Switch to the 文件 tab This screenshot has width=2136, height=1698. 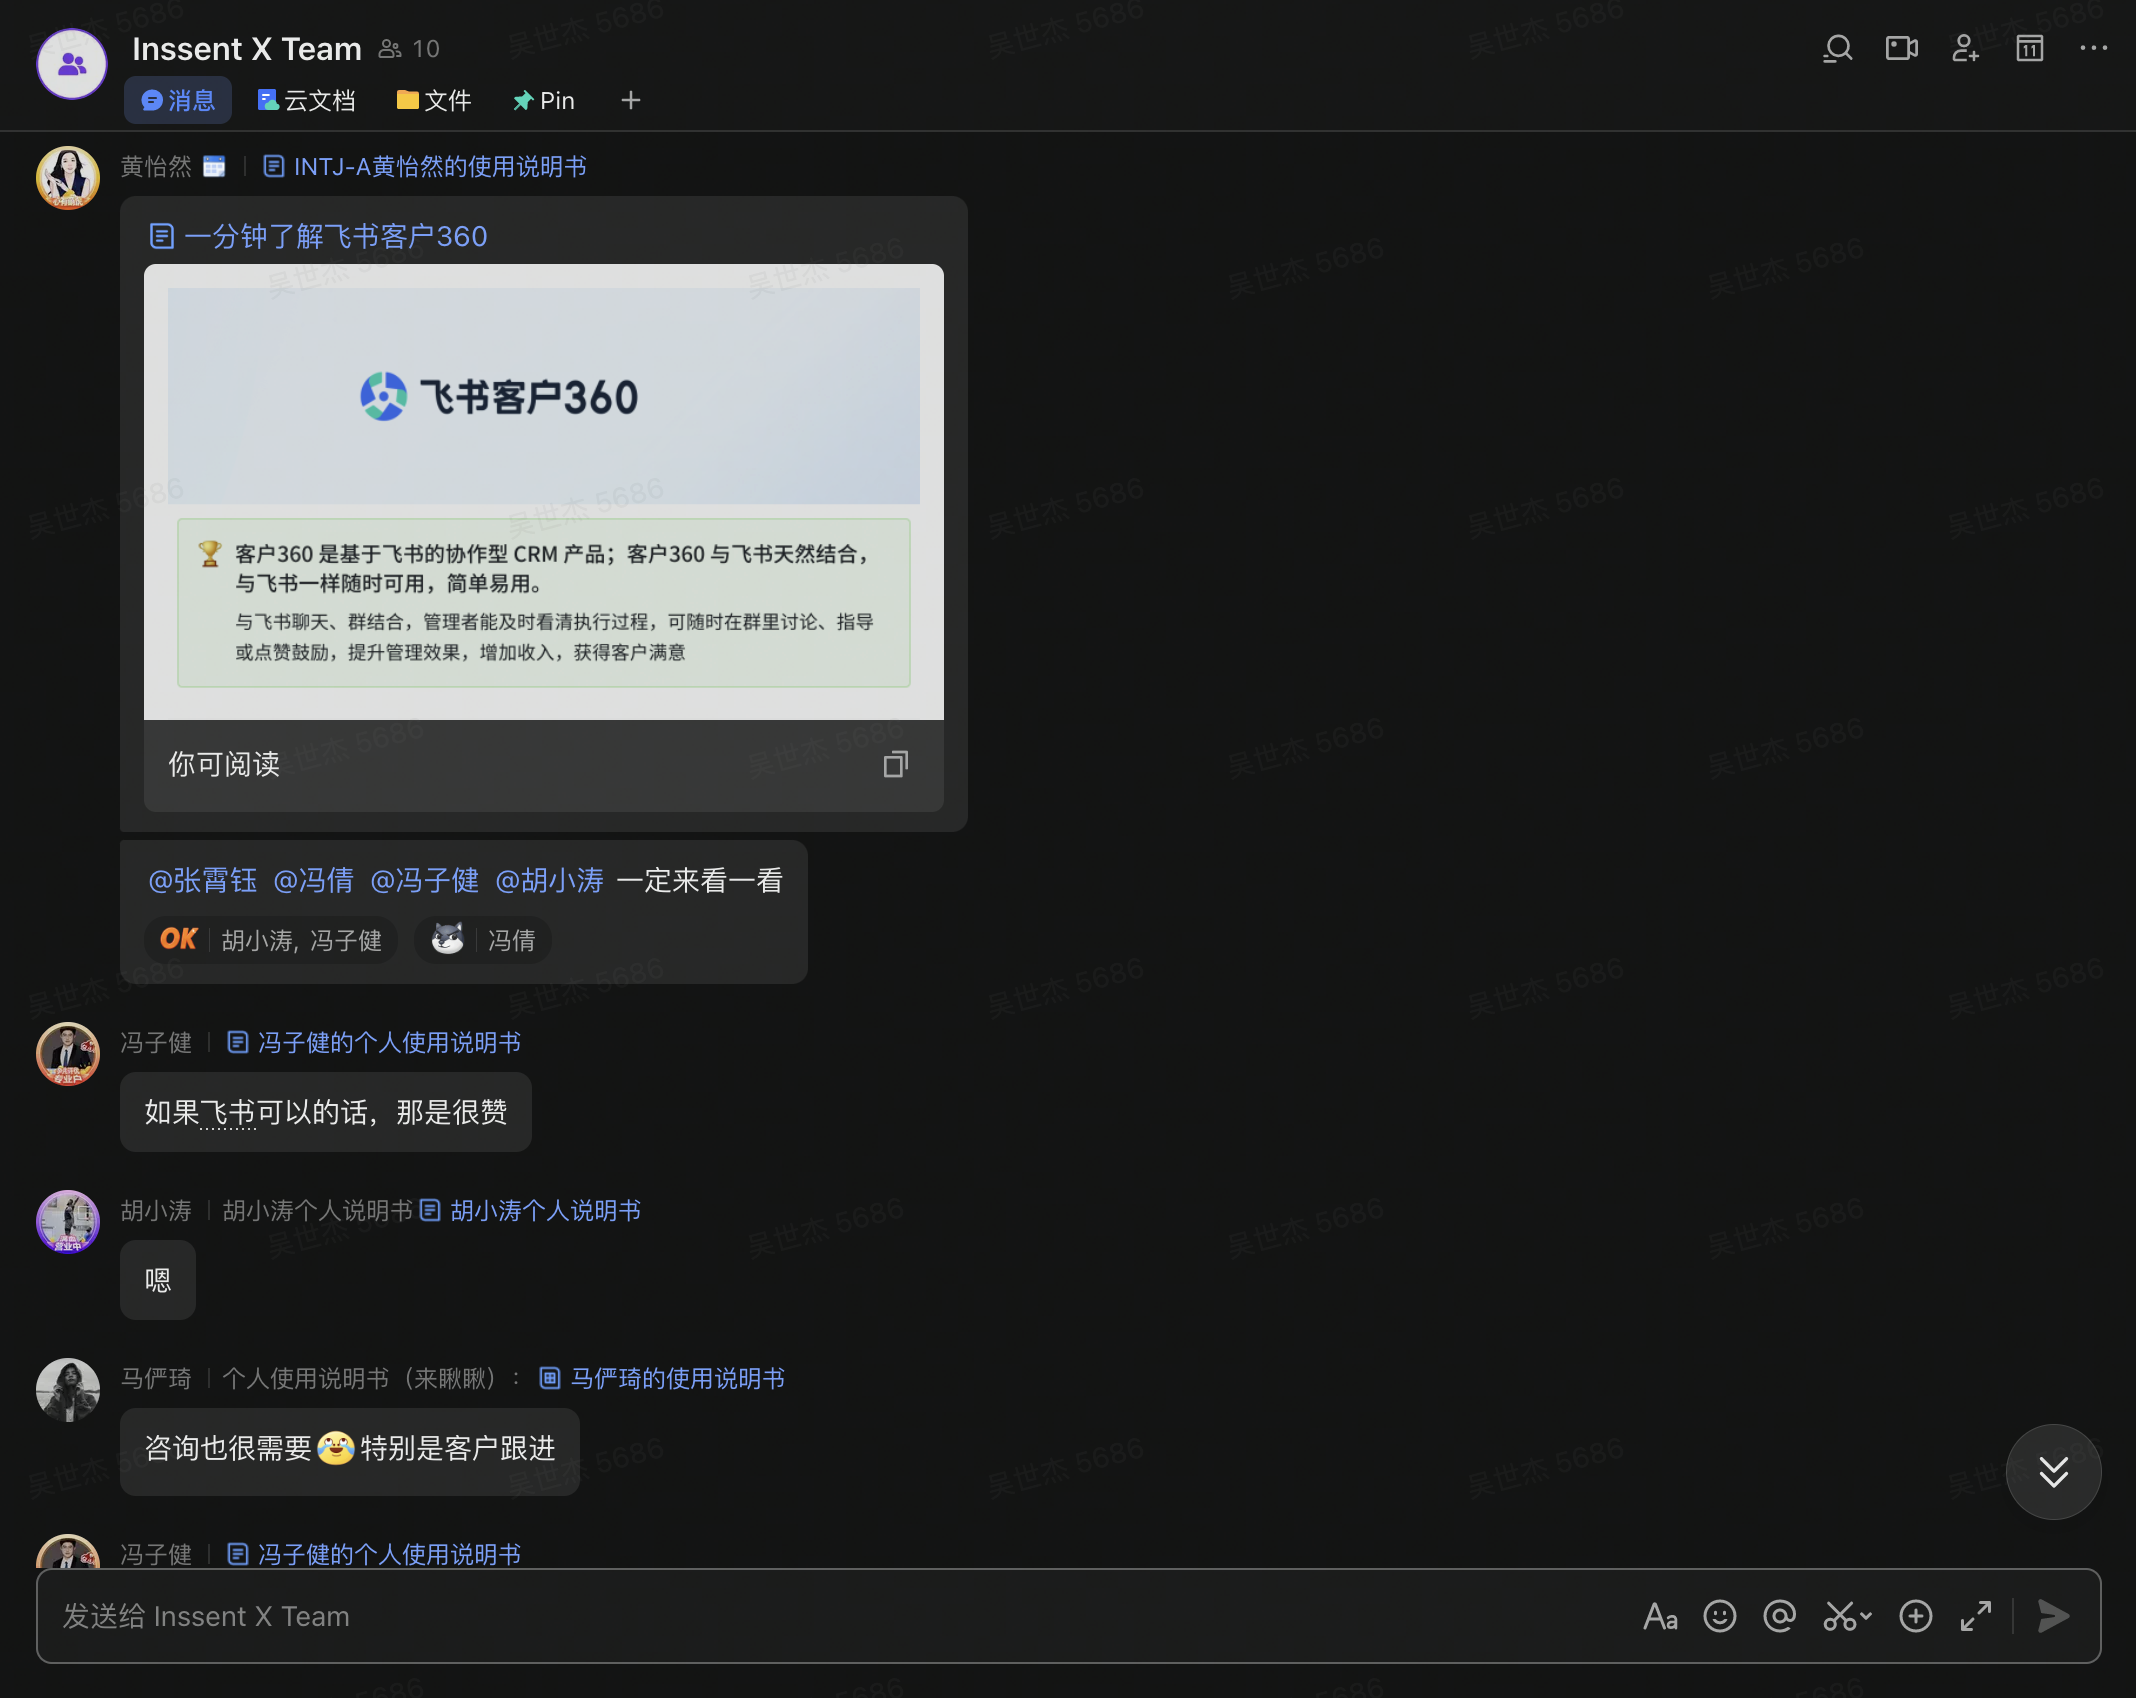point(434,100)
